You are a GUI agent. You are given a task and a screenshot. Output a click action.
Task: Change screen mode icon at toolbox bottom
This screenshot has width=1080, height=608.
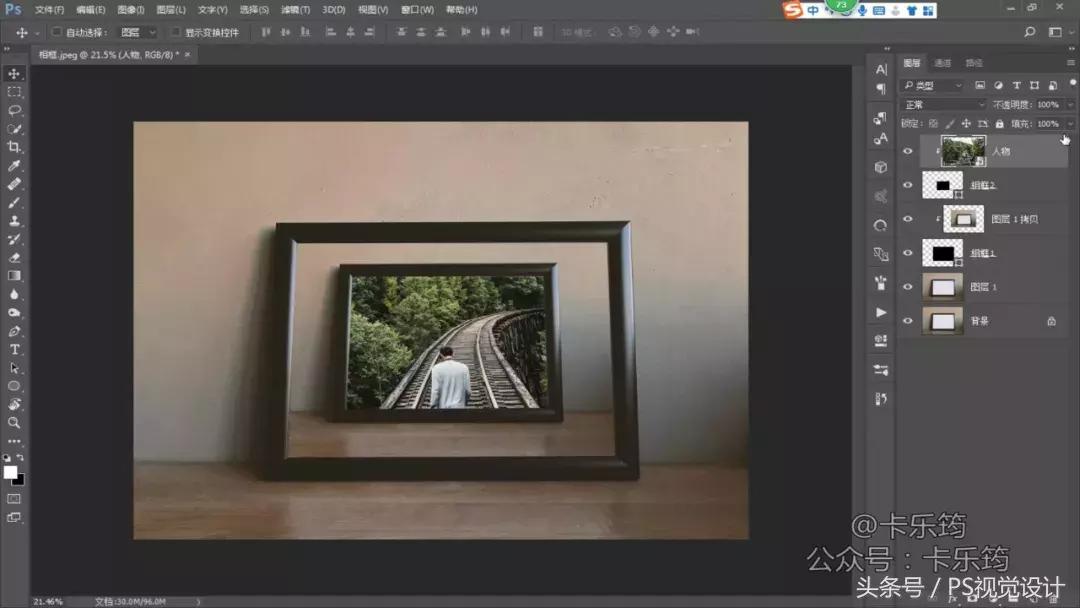(x=14, y=517)
